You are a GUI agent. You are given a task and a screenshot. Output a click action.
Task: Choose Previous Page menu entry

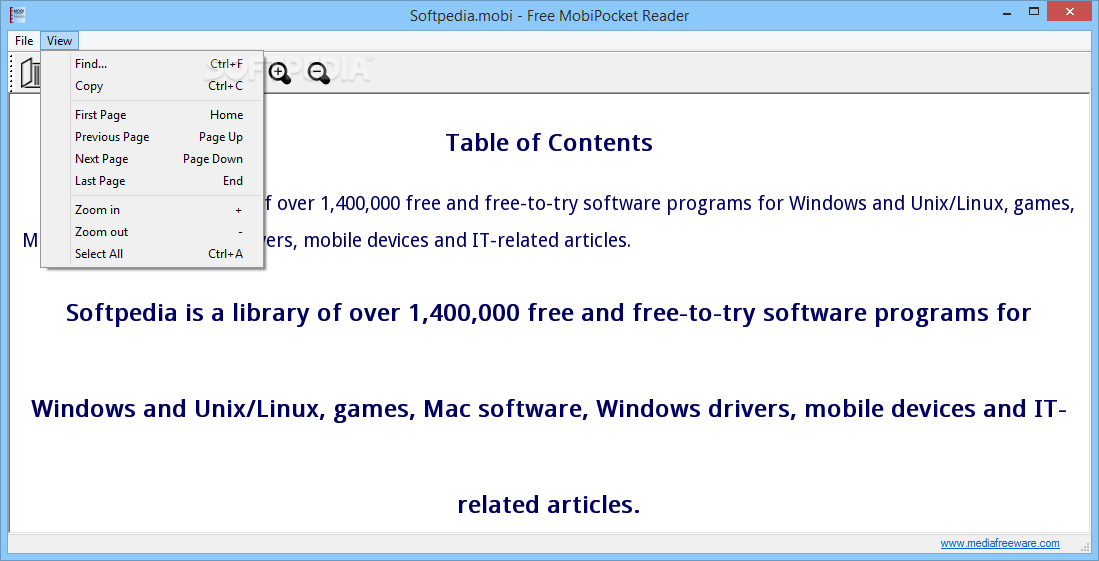pos(152,137)
